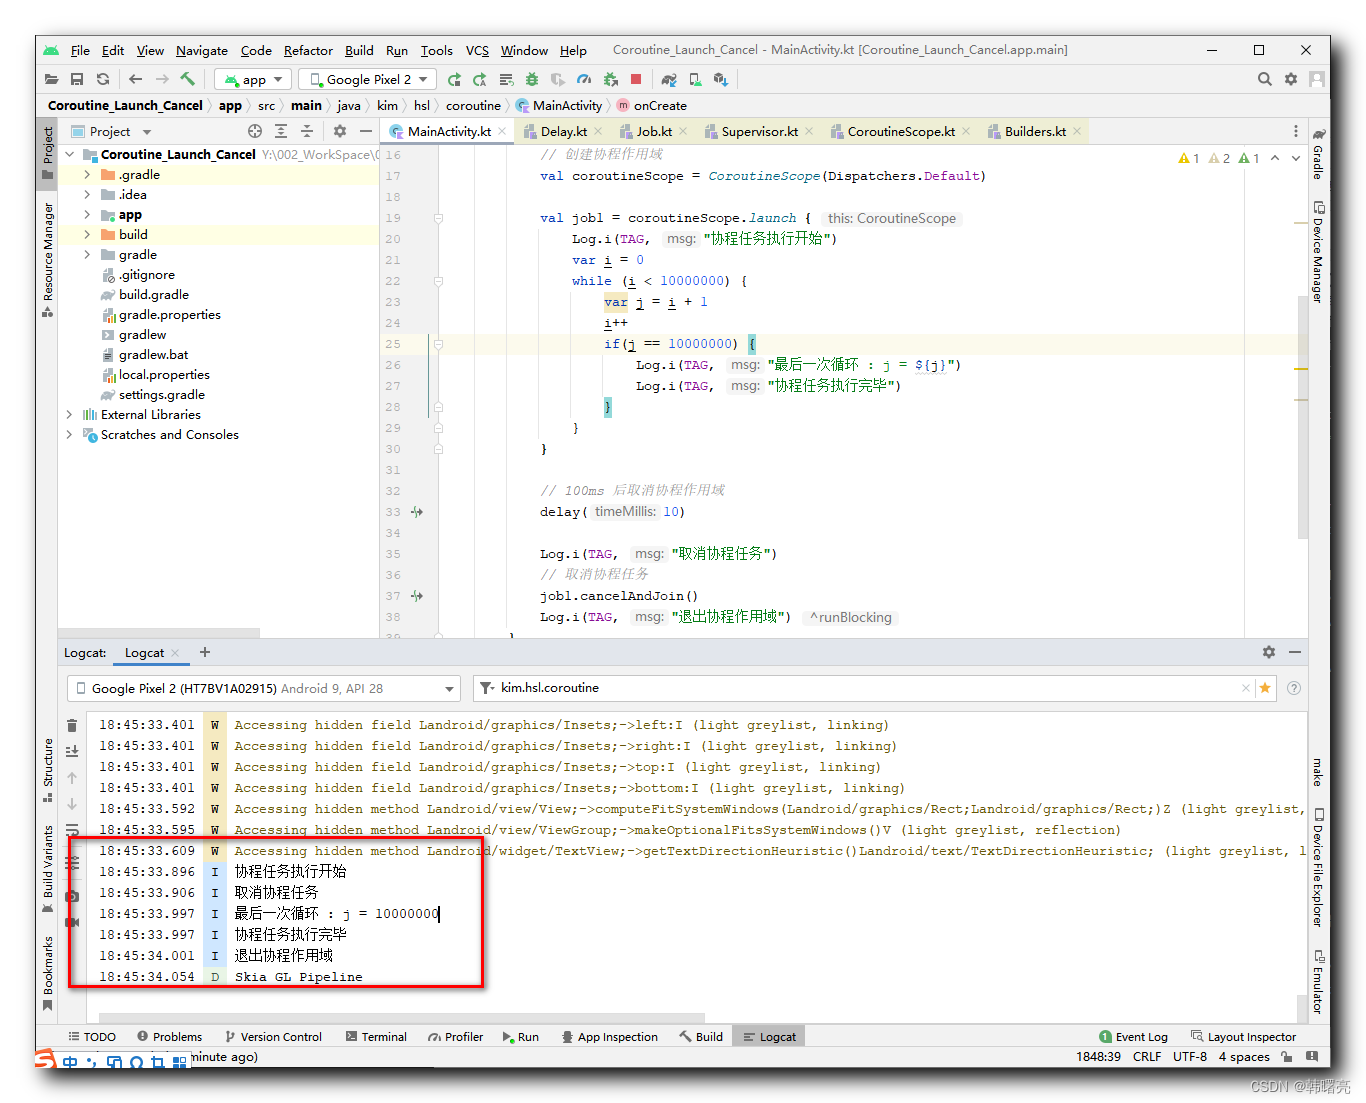Clear the Logcat console with trash icon

[x=71, y=725]
